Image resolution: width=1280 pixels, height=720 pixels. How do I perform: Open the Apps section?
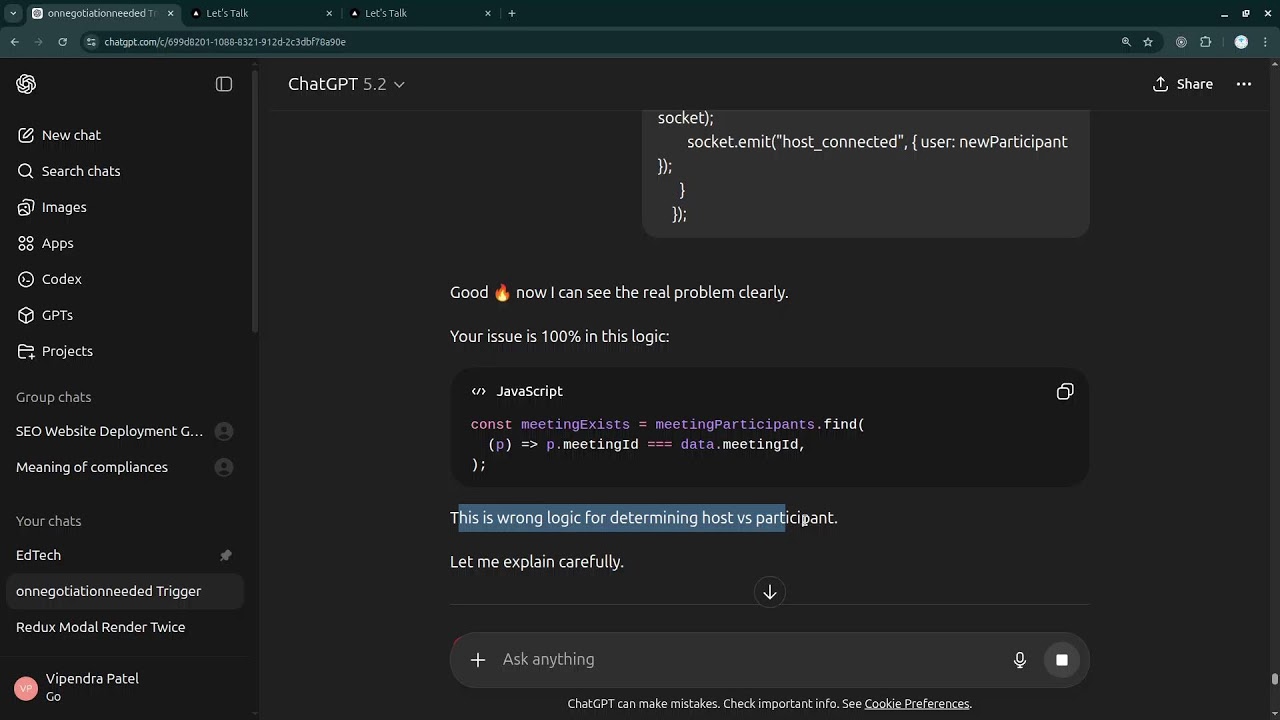(125, 243)
